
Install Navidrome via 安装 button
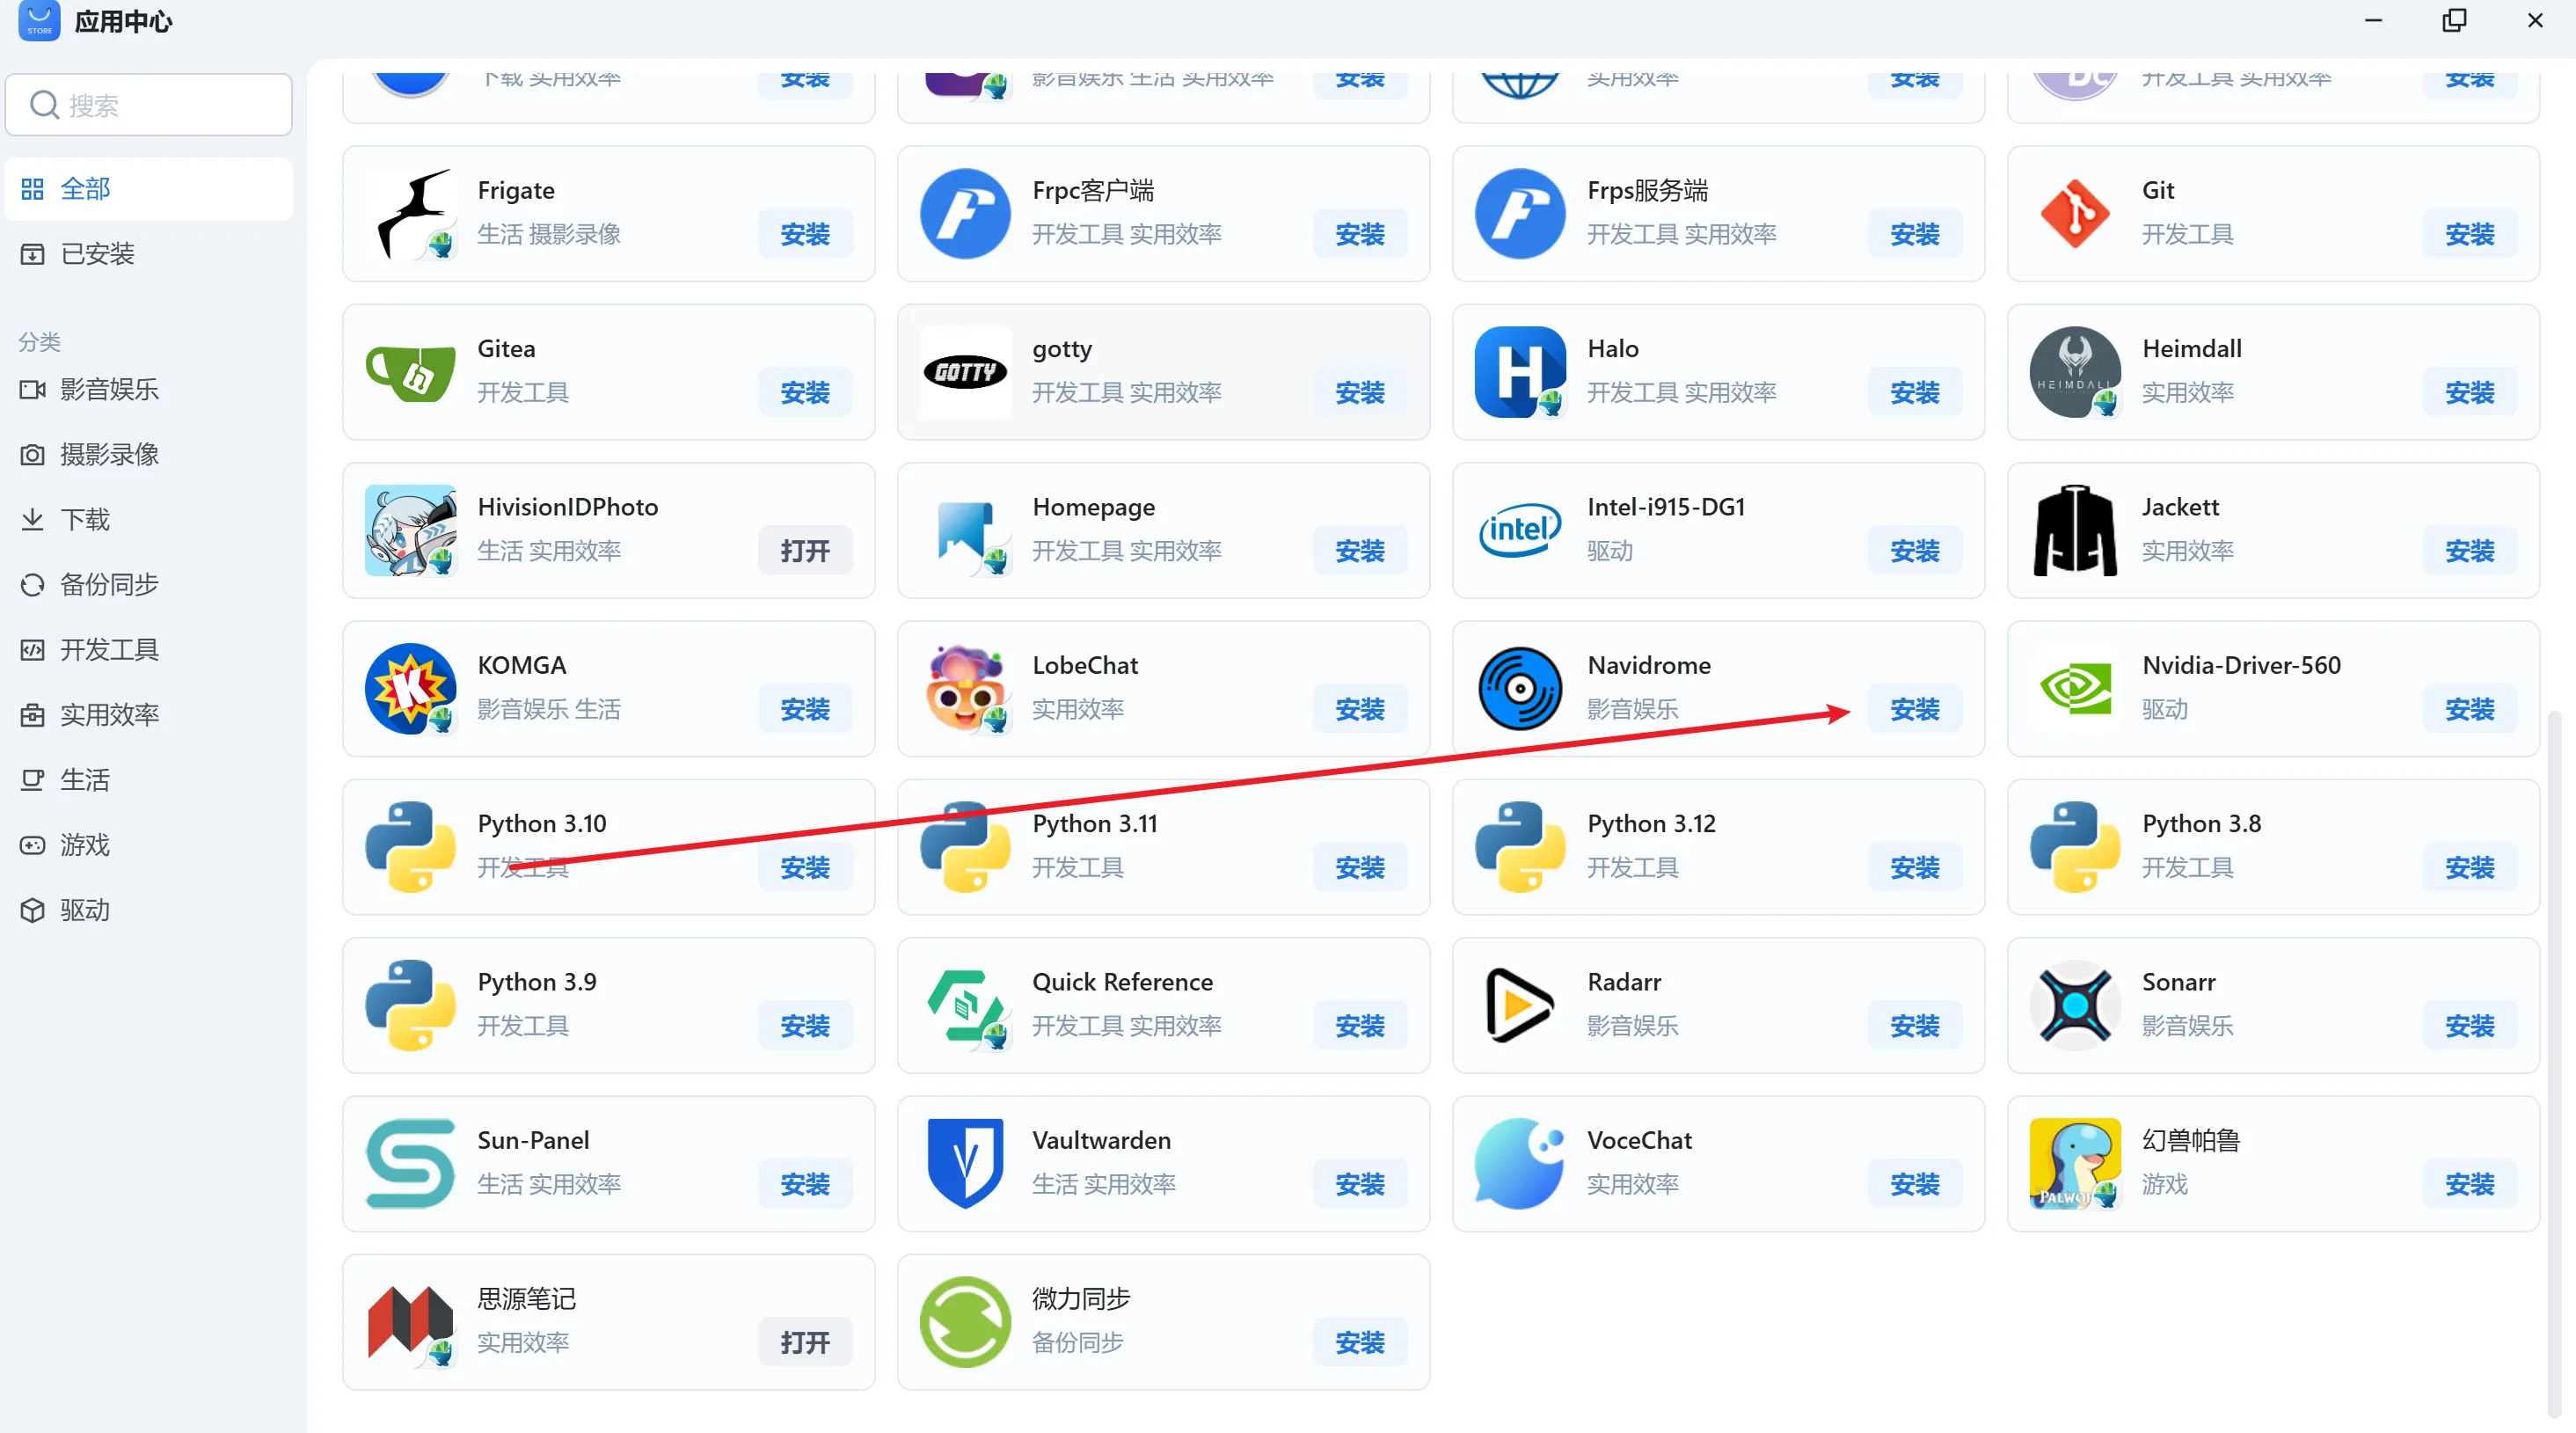click(1915, 709)
